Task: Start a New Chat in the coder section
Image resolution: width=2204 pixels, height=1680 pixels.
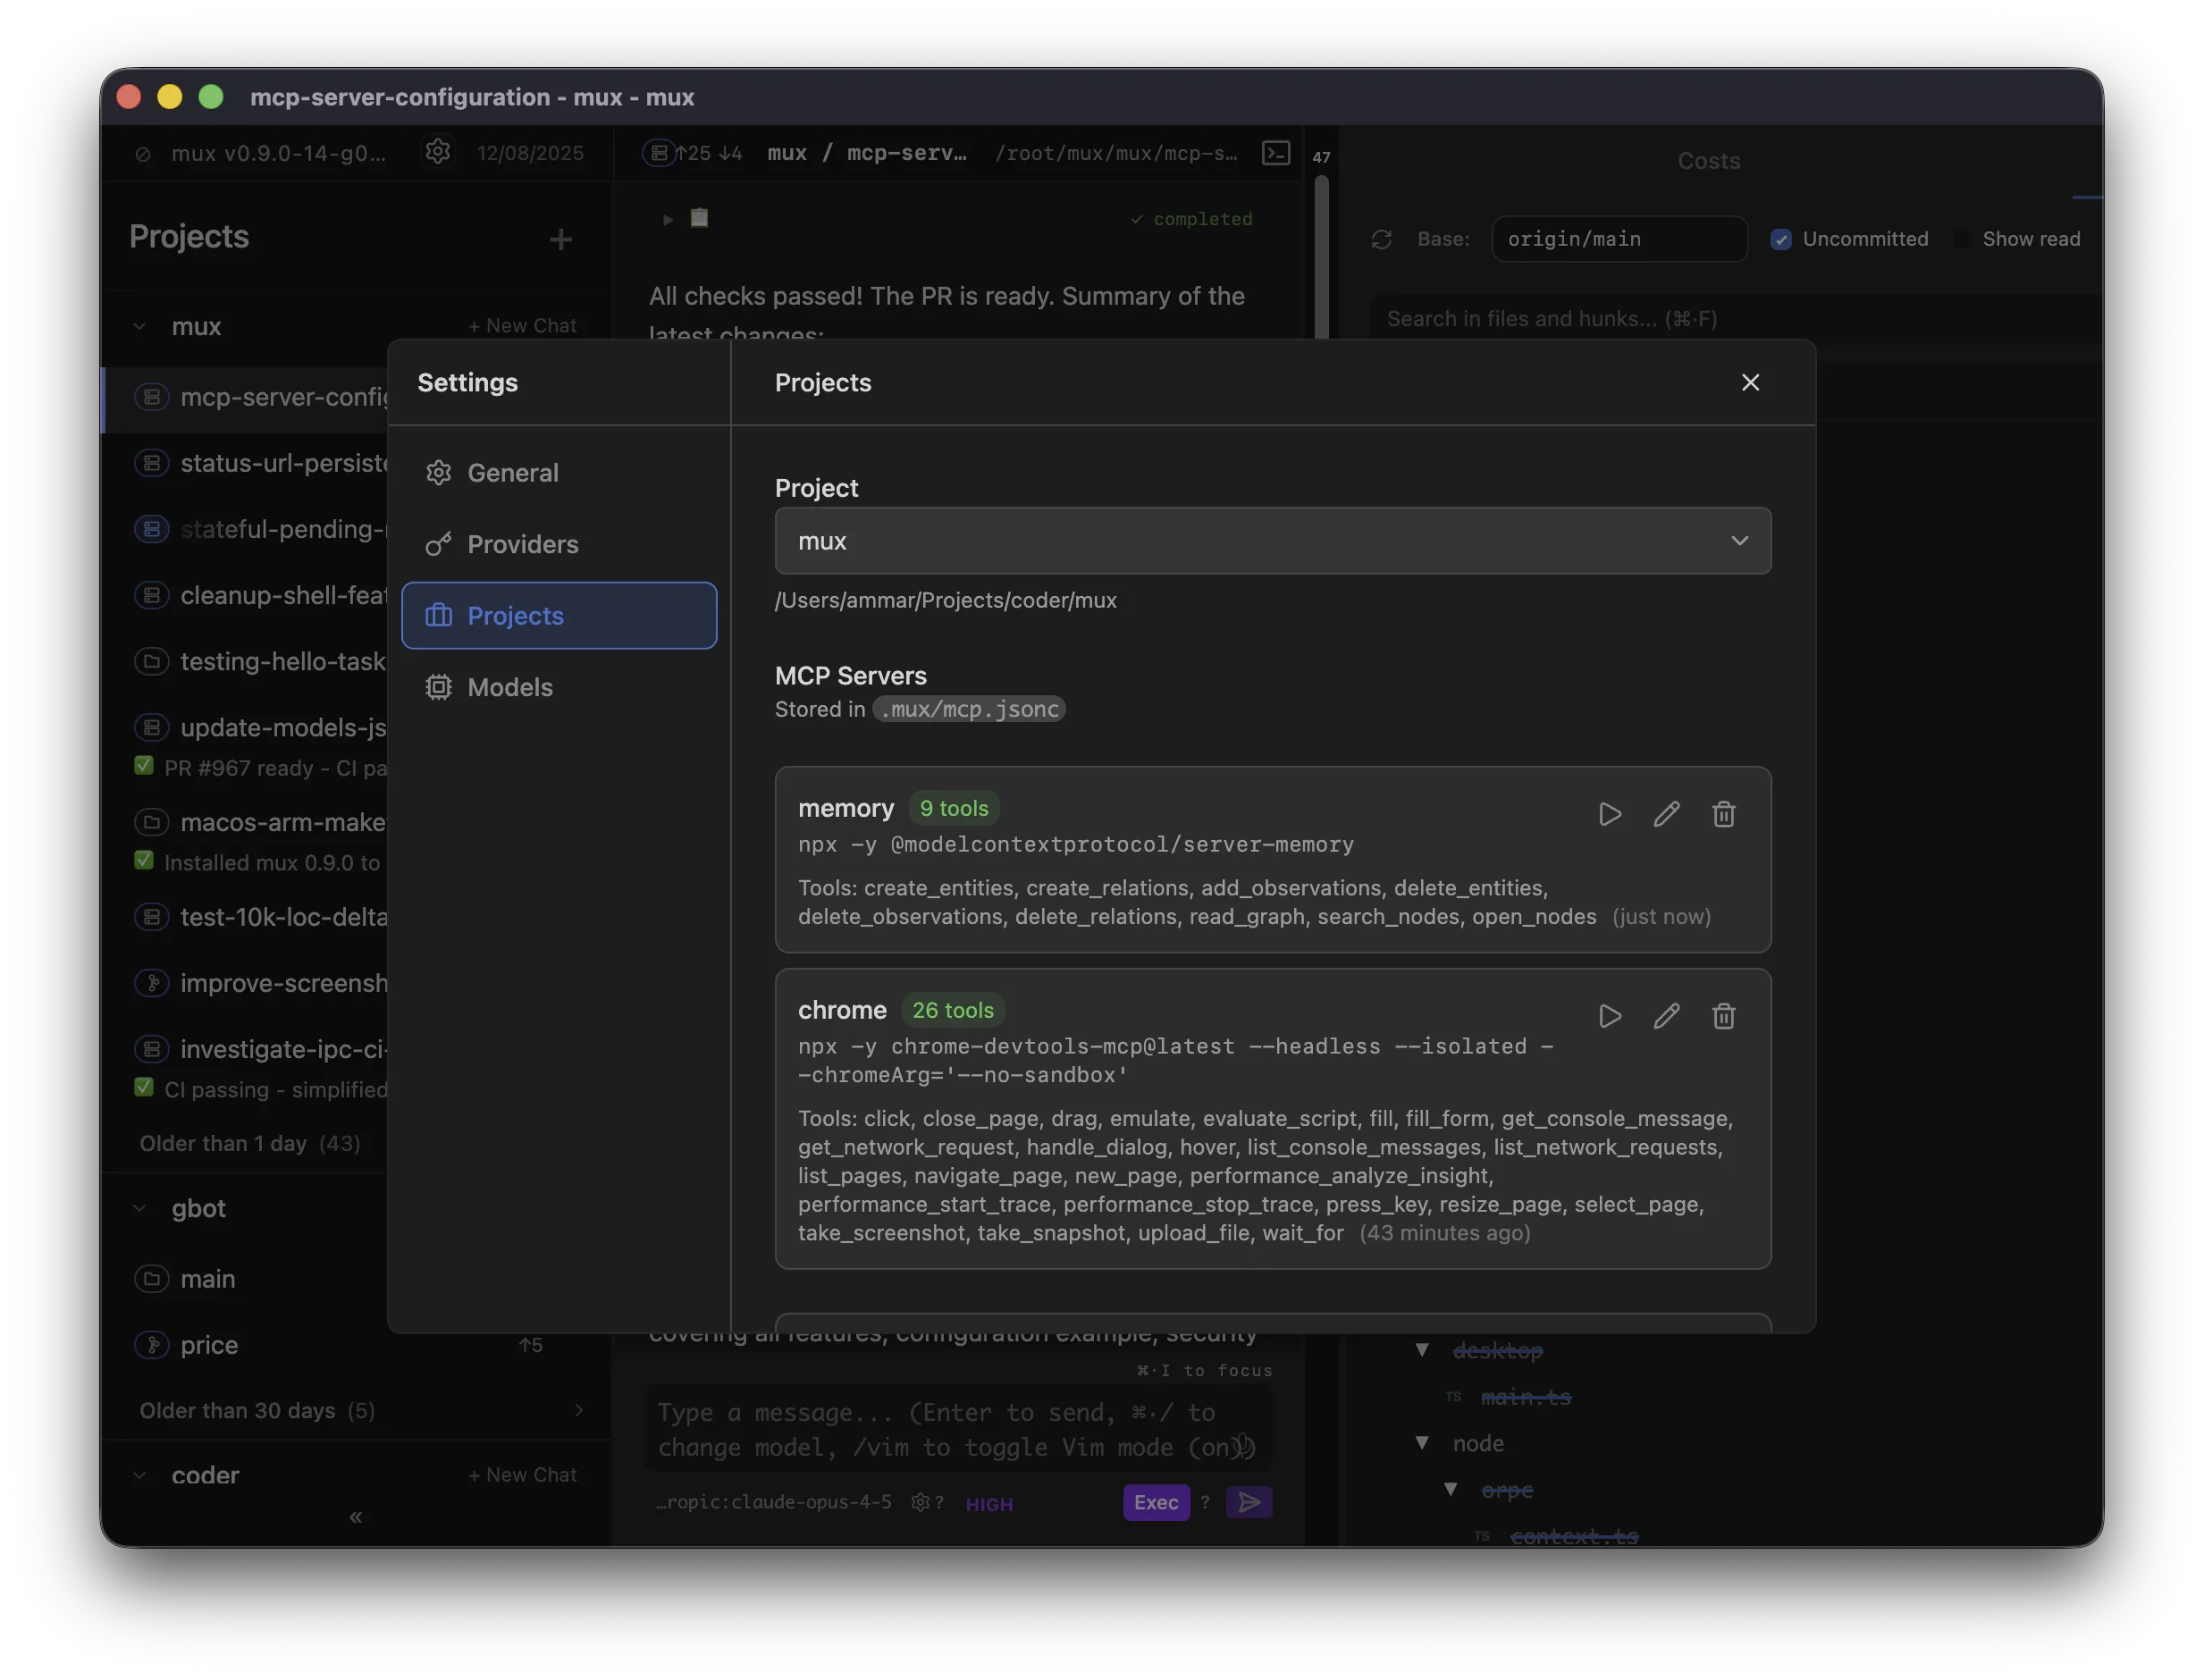Action: coord(523,1474)
